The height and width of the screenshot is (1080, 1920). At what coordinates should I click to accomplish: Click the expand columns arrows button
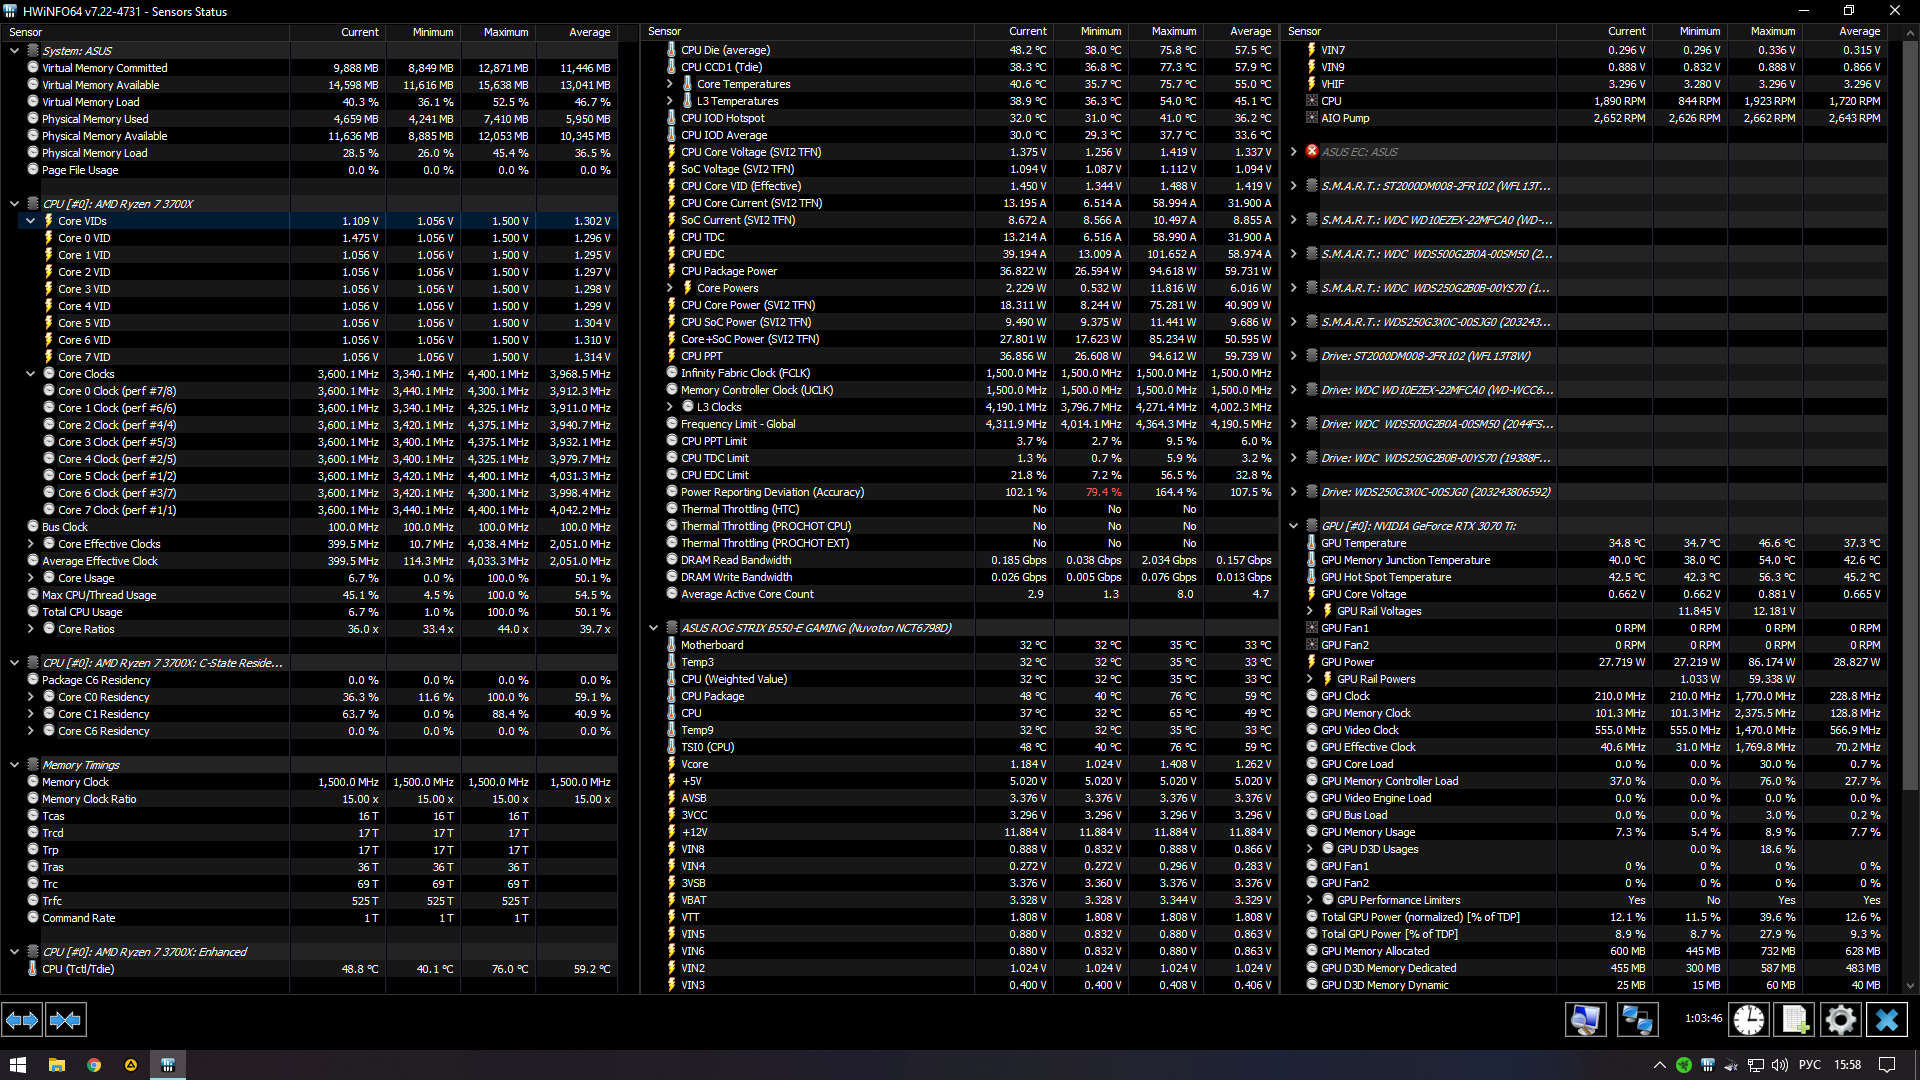[x=22, y=1020]
